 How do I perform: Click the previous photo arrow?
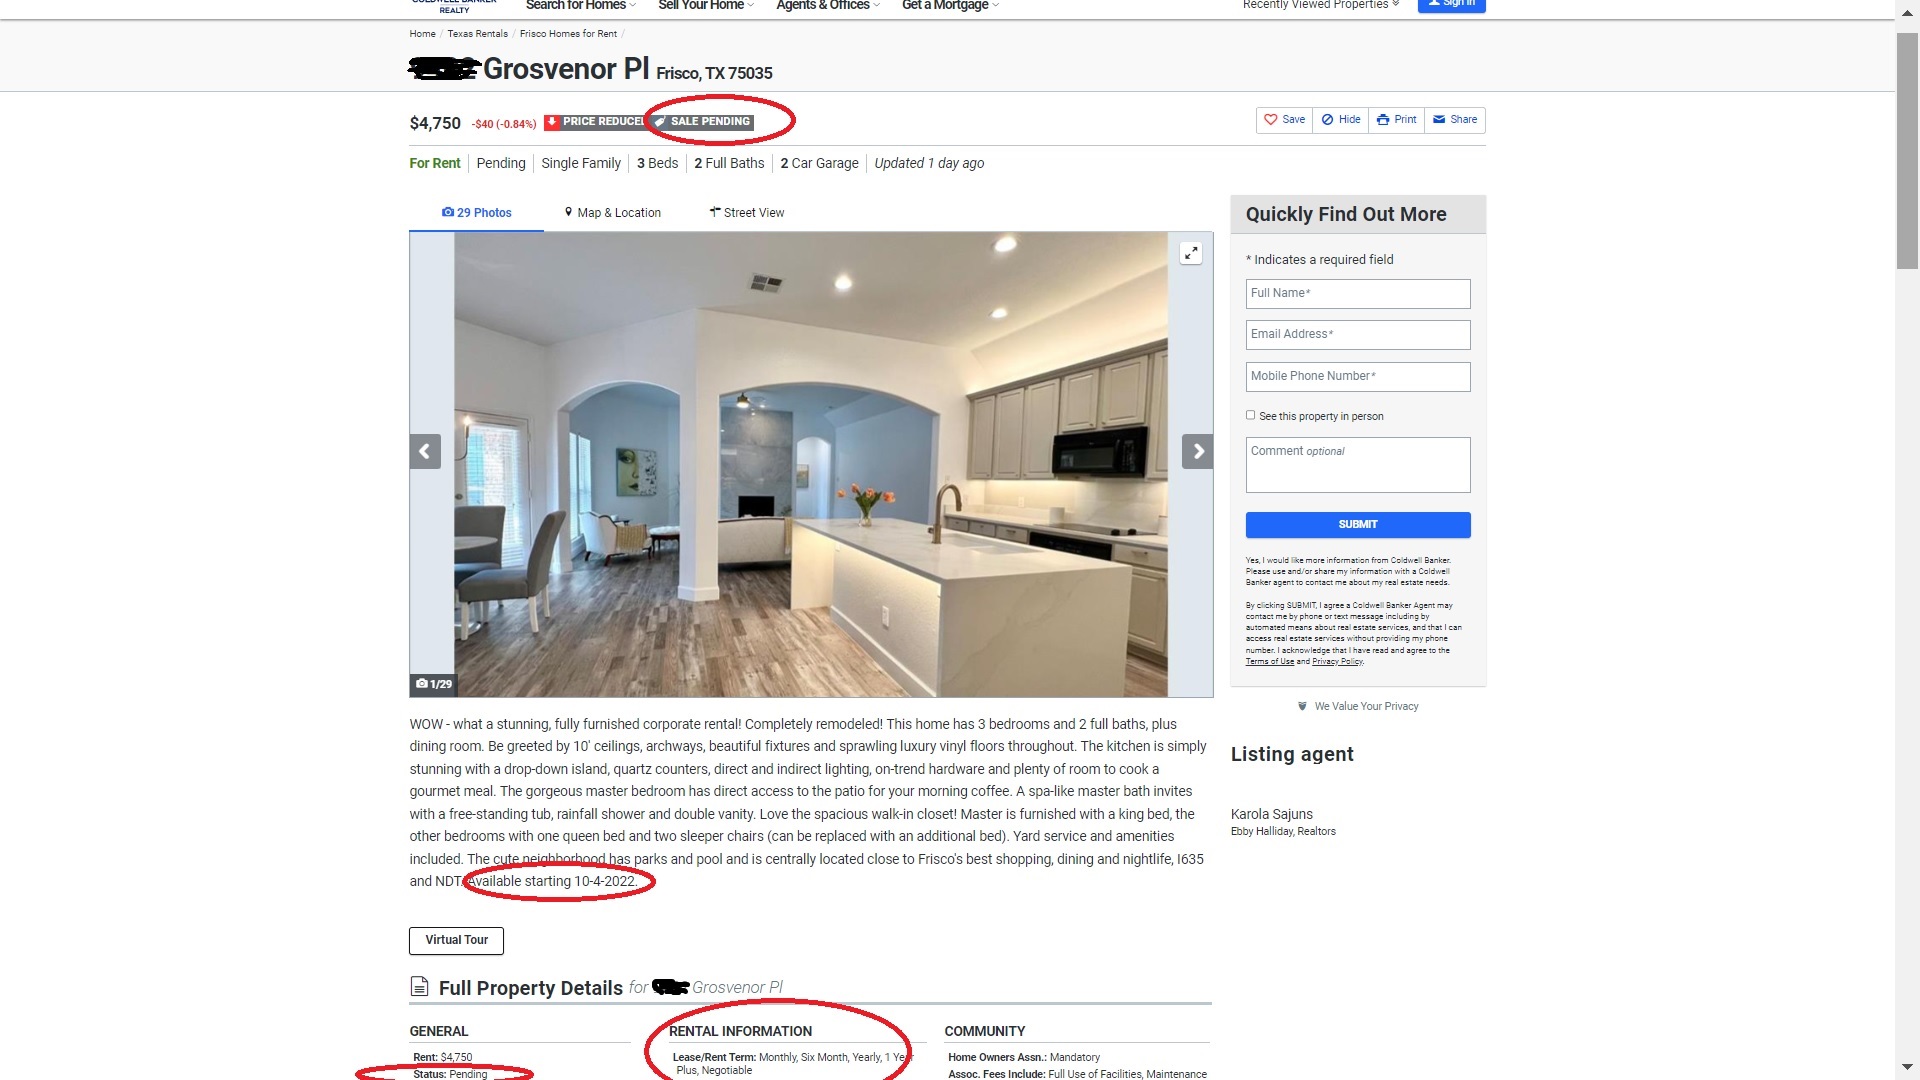[425, 451]
